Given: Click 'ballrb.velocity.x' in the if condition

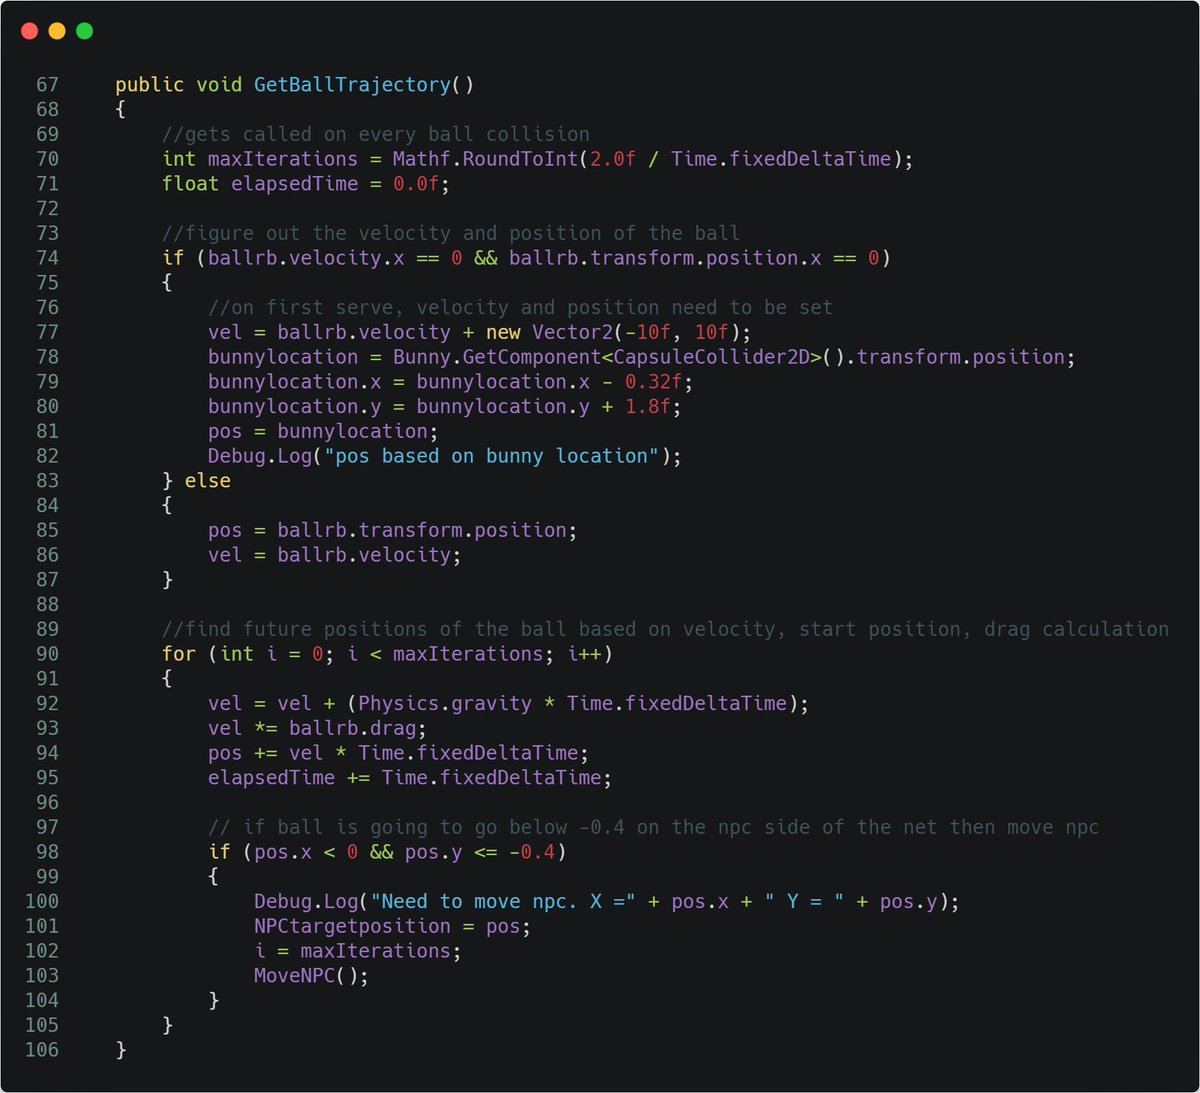Looking at the screenshot, I should click(x=306, y=258).
